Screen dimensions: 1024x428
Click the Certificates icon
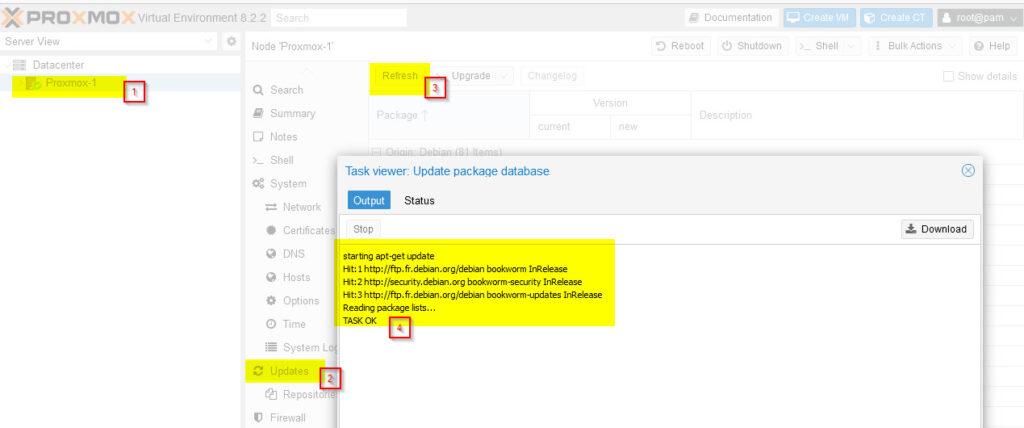pos(271,230)
